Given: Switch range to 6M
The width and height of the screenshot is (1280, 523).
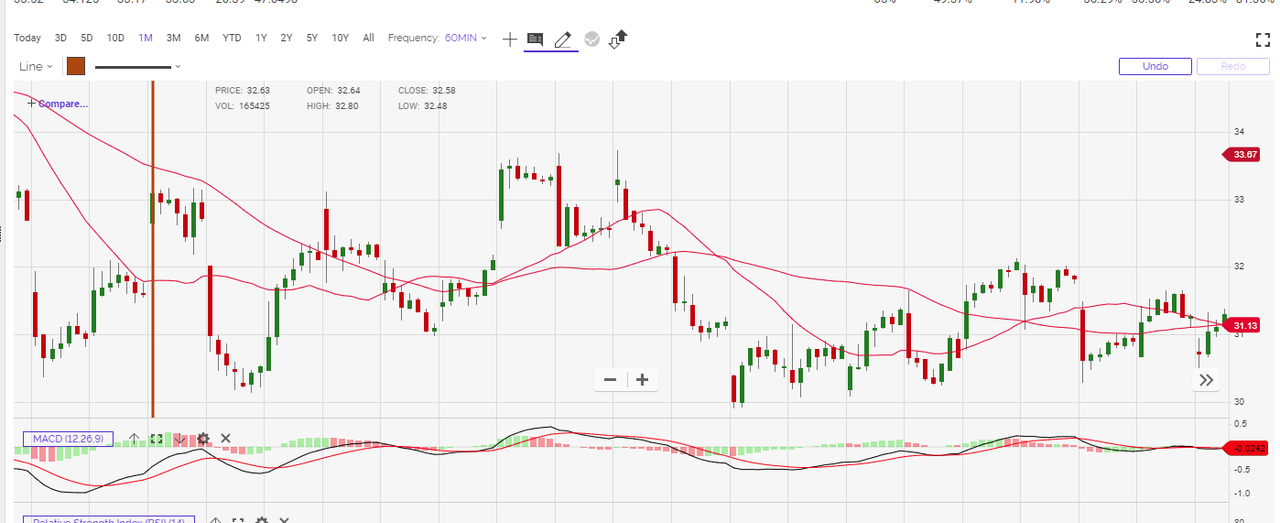Looking at the screenshot, I should click(202, 38).
